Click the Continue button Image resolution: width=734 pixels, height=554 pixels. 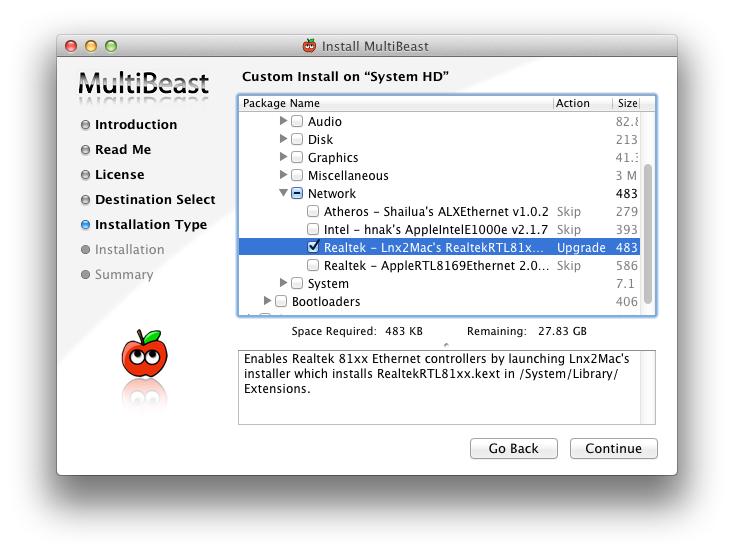[613, 449]
